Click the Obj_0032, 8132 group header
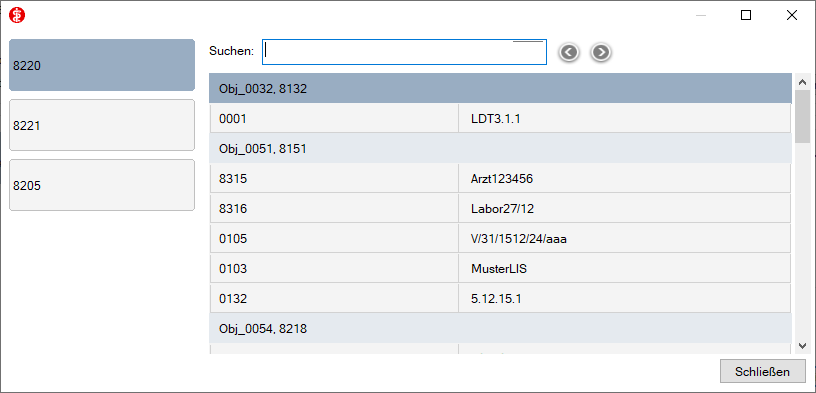 click(x=500, y=88)
